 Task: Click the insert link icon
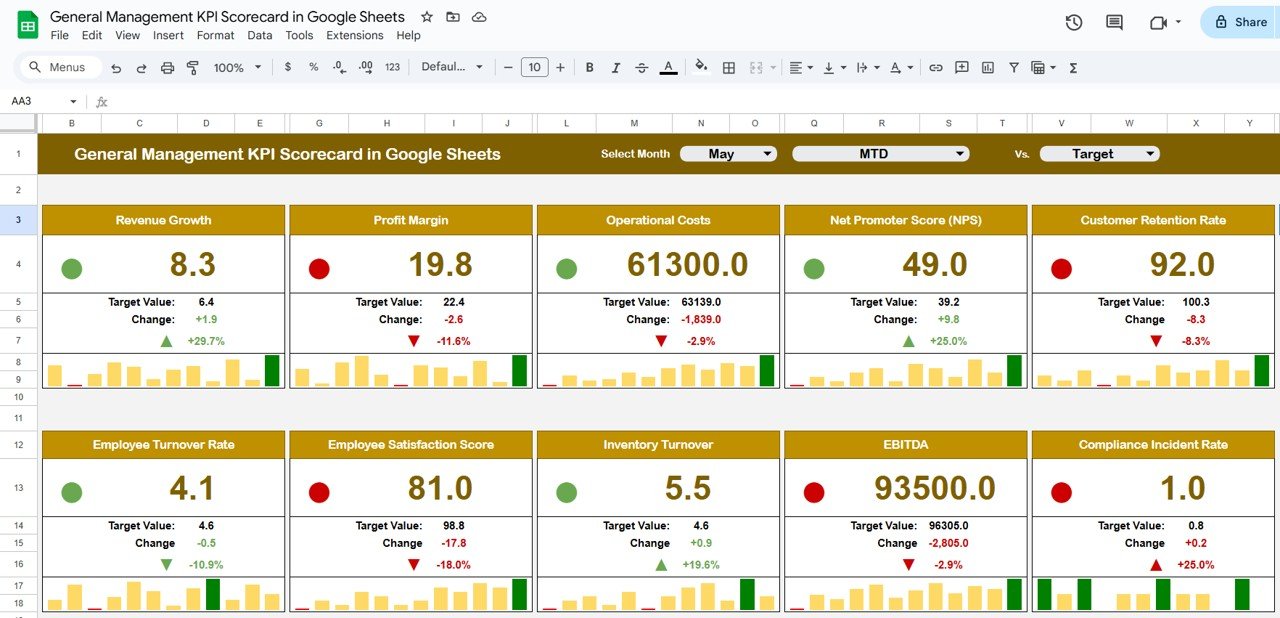(x=936, y=68)
